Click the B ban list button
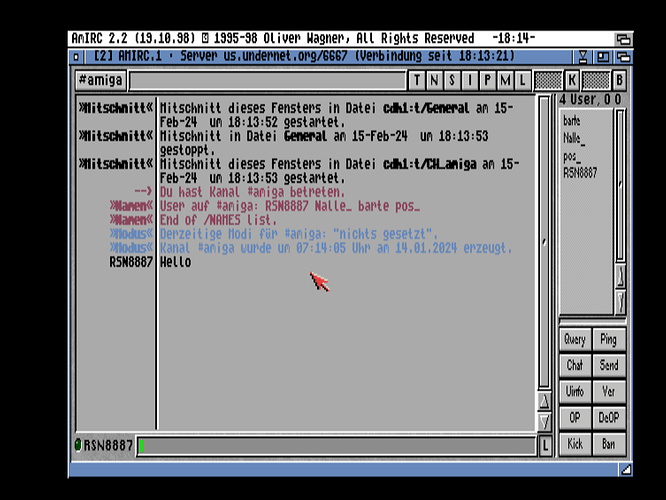The image size is (666, 500). tap(619, 80)
